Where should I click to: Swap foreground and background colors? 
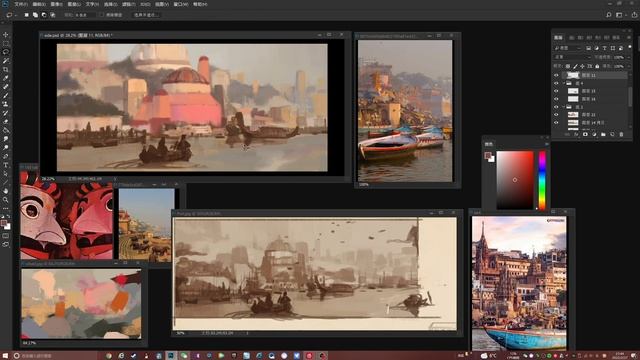[8, 216]
